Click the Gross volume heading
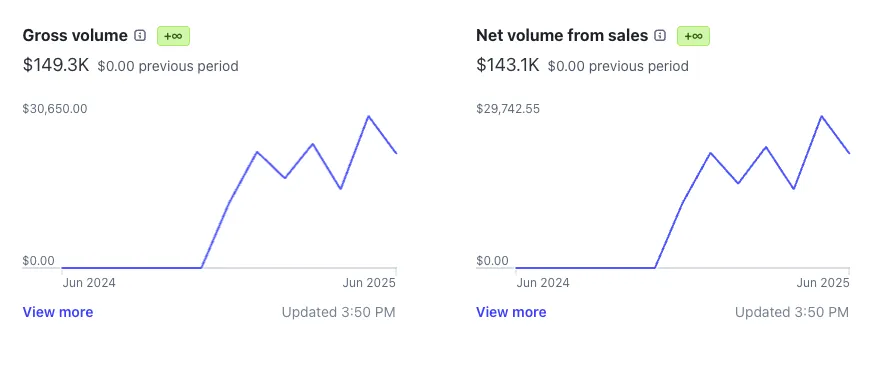 click(75, 36)
